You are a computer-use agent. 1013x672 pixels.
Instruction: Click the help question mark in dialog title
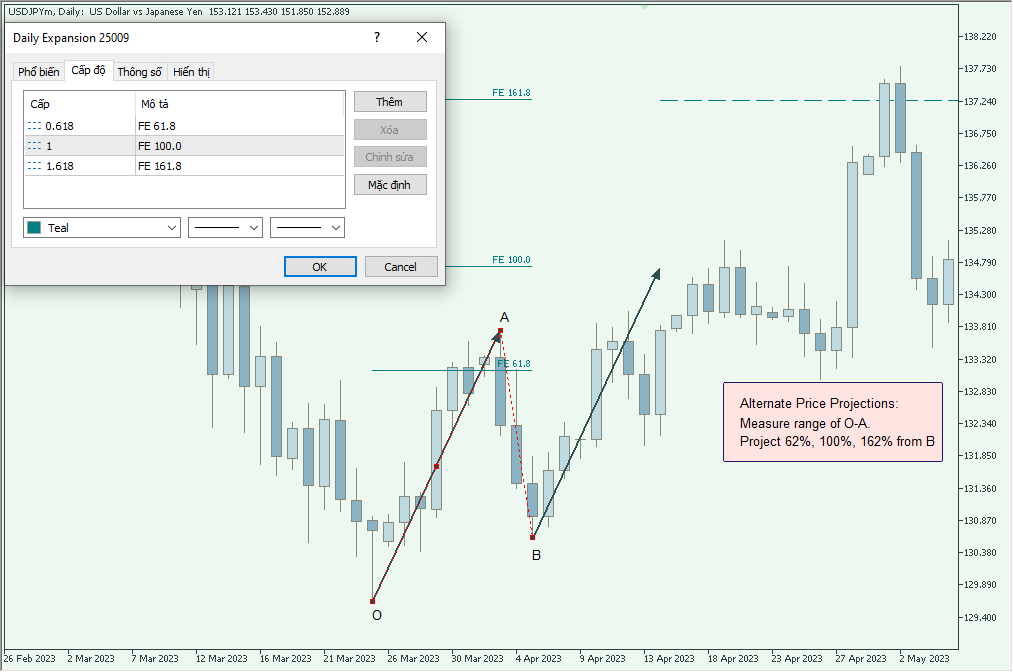coord(377,37)
